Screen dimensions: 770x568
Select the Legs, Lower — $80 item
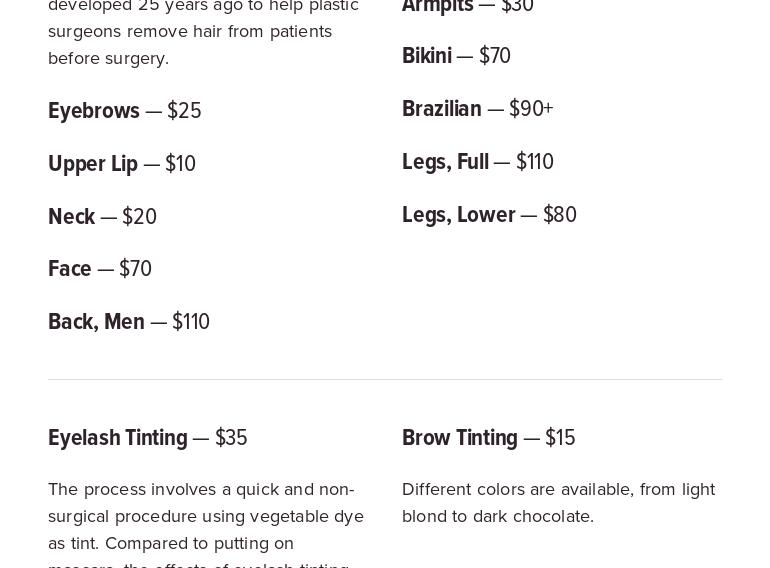(x=489, y=215)
